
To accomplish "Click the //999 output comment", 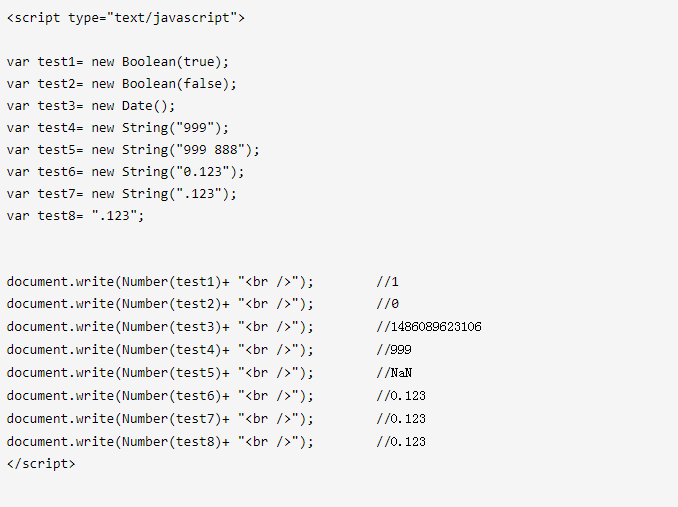I will pos(394,350).
